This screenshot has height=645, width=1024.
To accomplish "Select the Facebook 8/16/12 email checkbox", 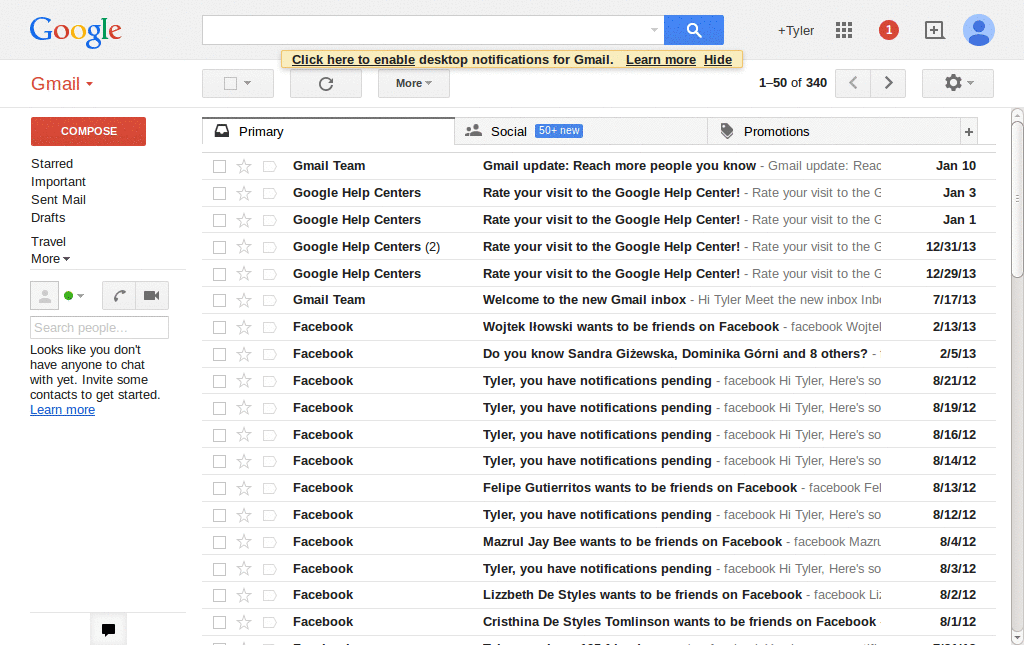I will click(219, 435).
